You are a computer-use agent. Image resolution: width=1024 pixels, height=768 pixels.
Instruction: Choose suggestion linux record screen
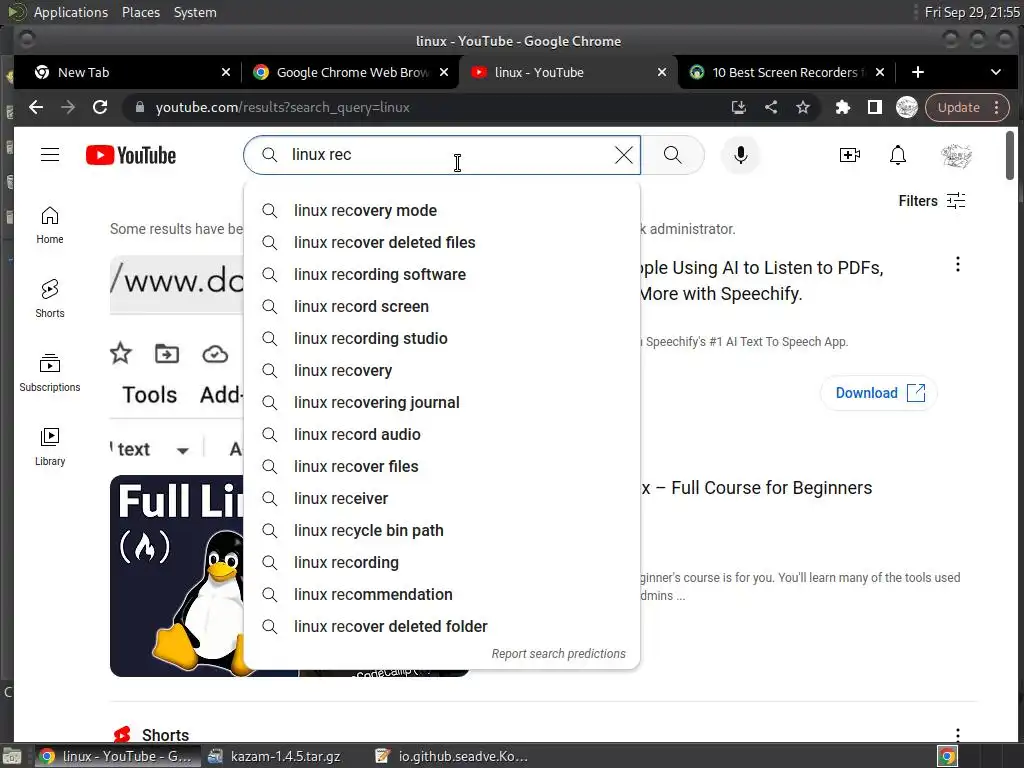coord(441,306)
